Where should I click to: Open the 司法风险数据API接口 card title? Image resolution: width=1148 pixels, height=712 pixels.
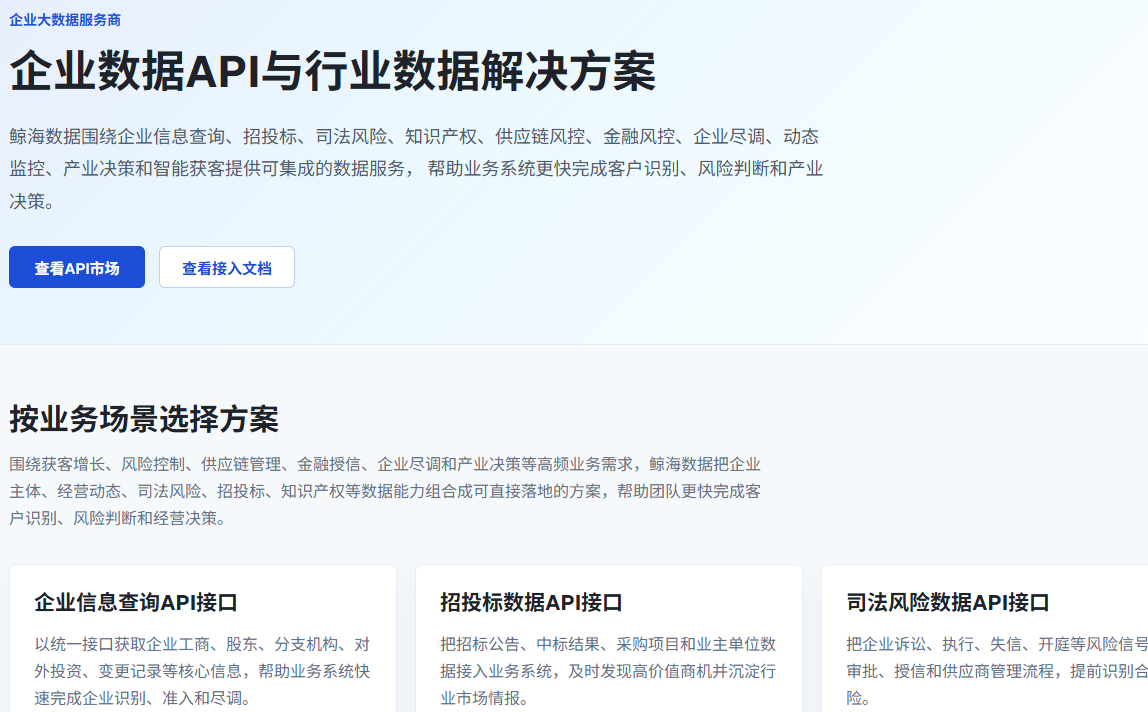[948, 602]
